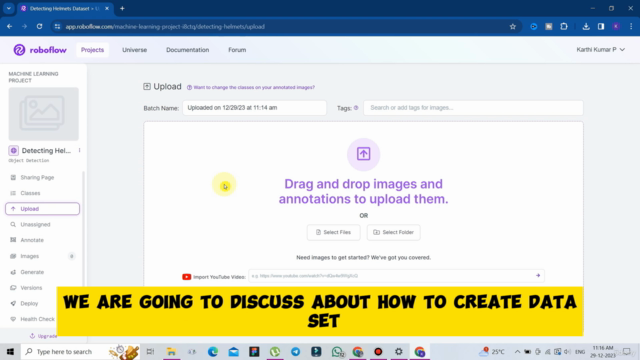The width and height of the screenshot is (640, 360).
Task: Open a new browser tab
Action: pyautogui.click(x=122, y=8)
